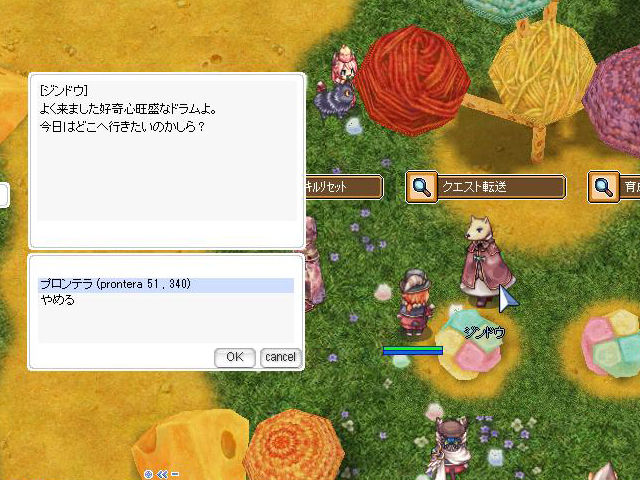Dismiss the dialog using the cancel button
This screenshot has height=480, width=640.
click(x=280, y=358)
